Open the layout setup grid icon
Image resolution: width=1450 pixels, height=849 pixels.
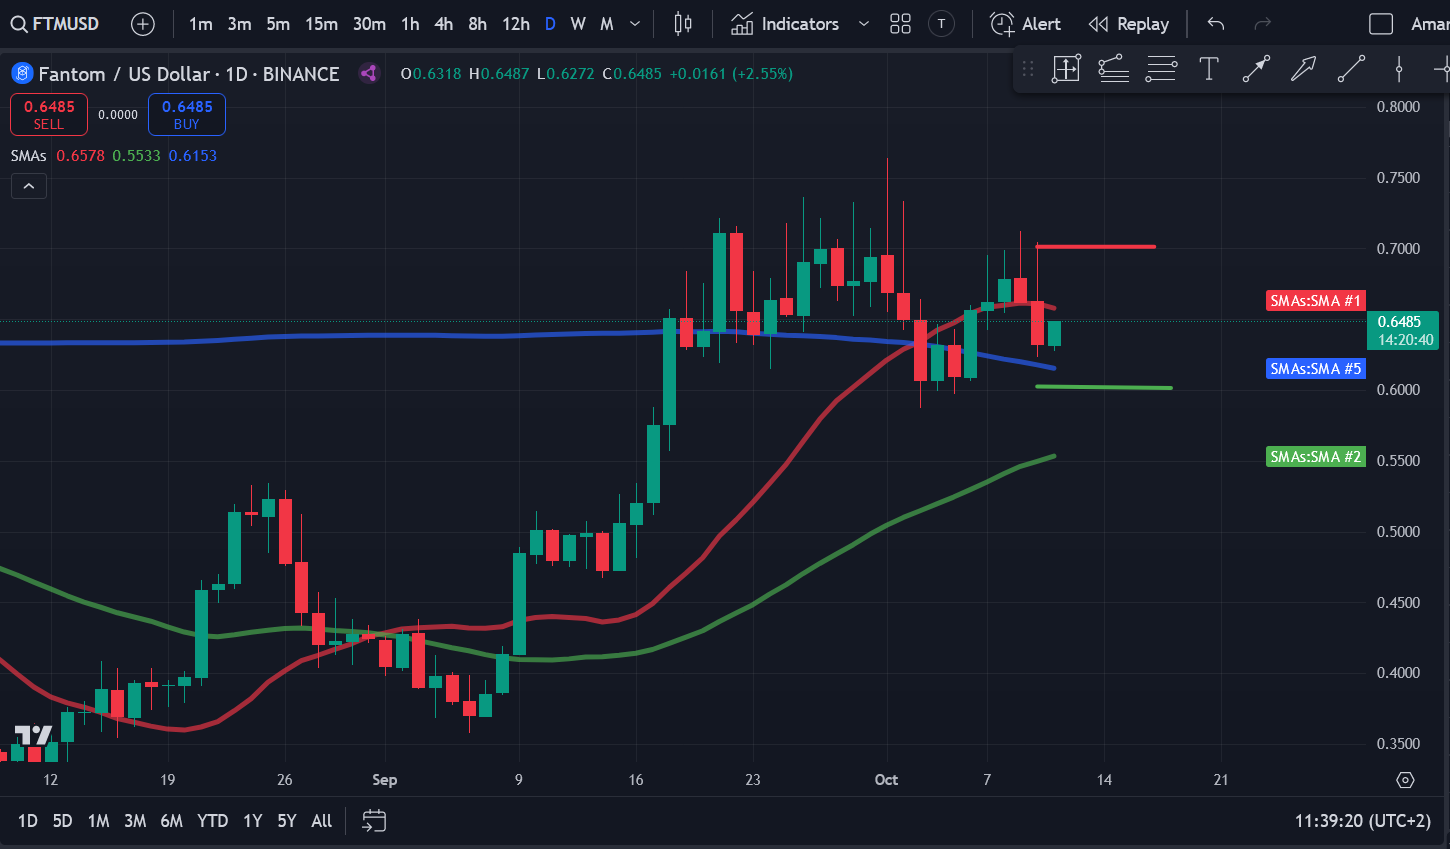900,24
